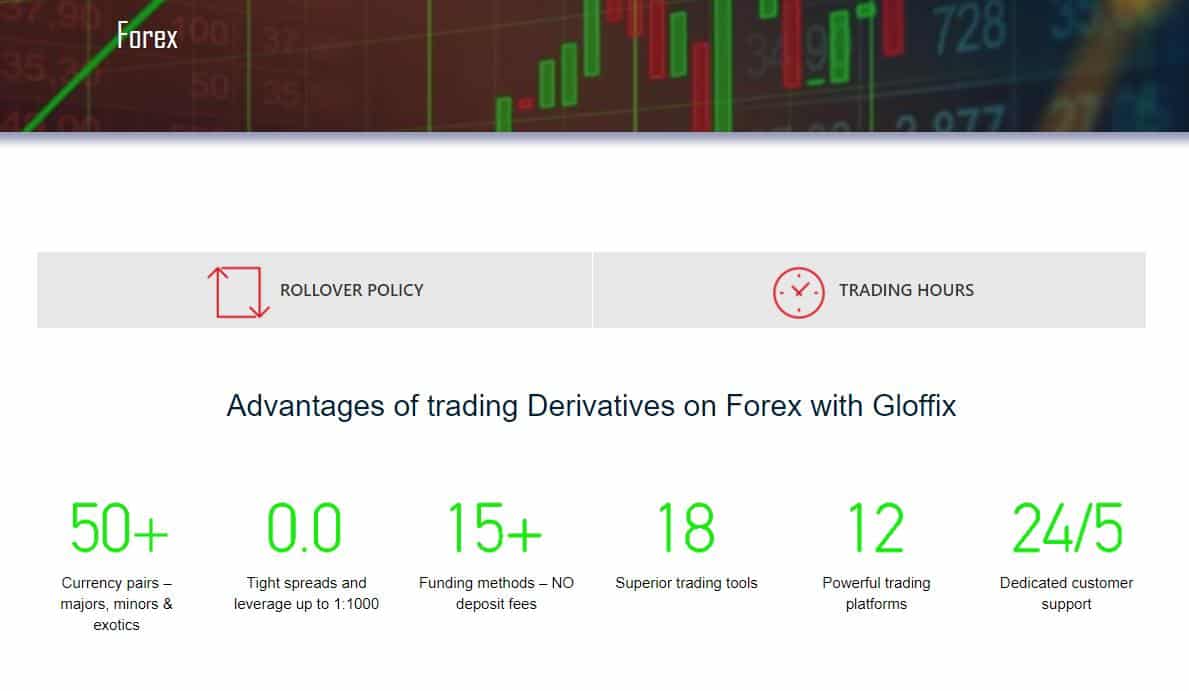Click the Currency pairs description text
This screenshot has height=691, width=1189.
point(117,604)
